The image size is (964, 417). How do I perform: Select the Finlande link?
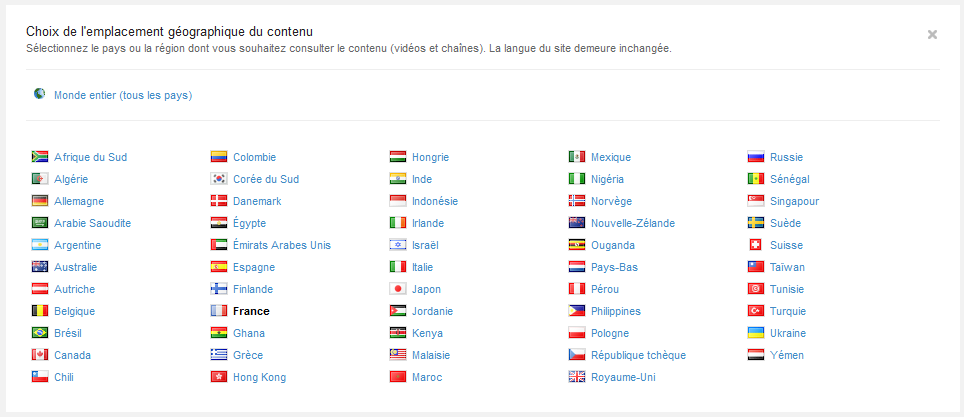point(253,289)
